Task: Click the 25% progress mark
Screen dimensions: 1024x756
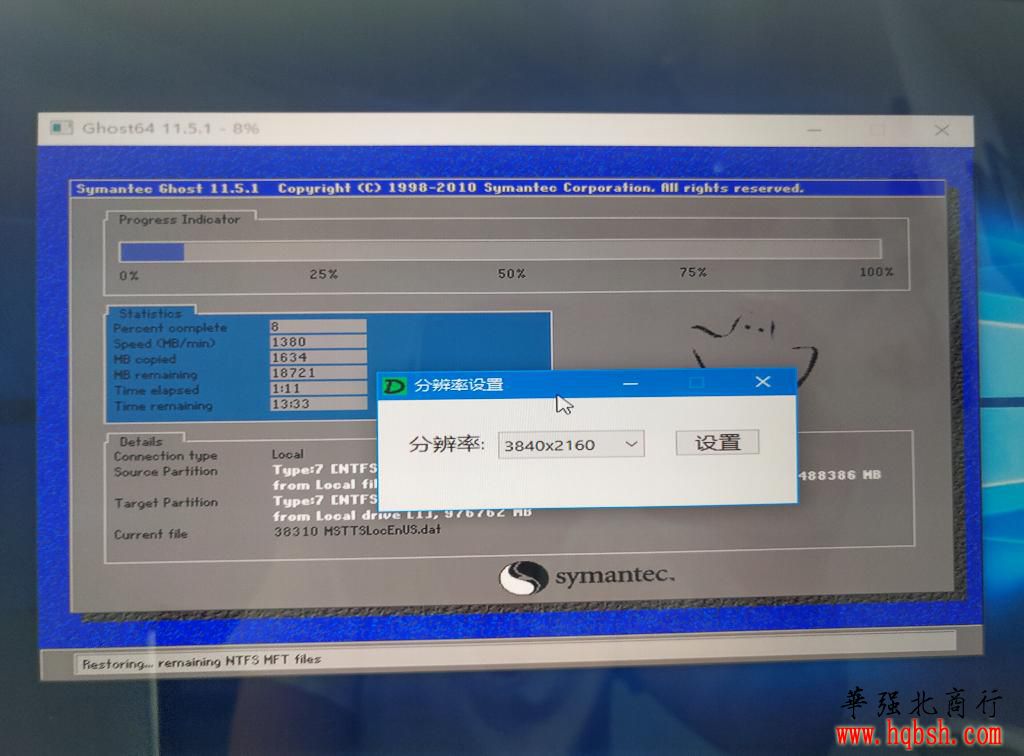Action: pos(323,274)
